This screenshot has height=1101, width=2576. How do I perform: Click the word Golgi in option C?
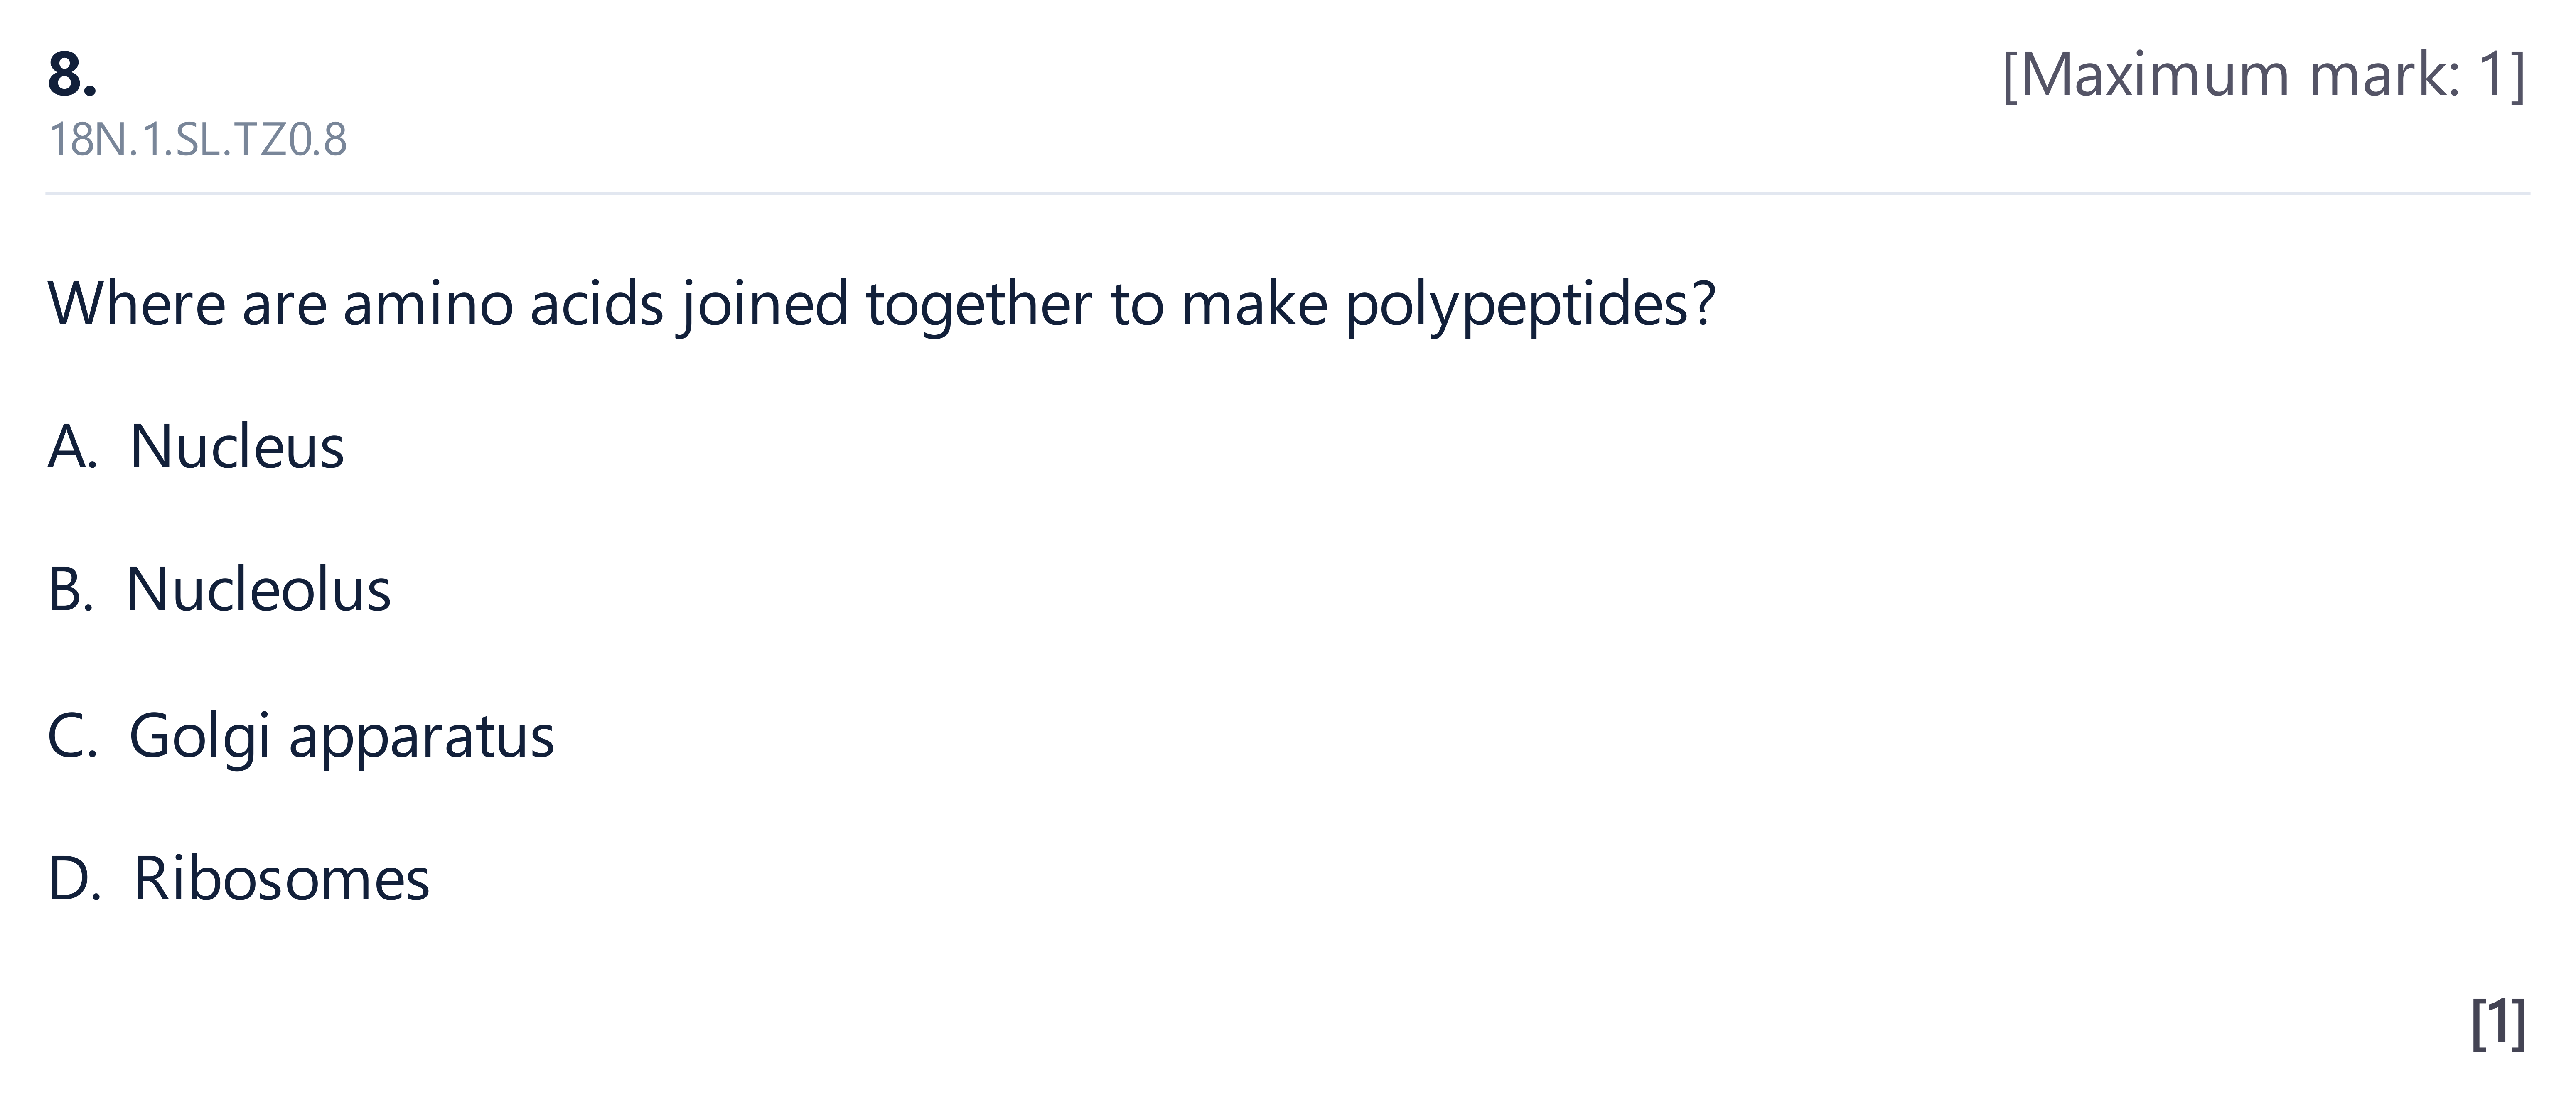(x=200, y=738)
